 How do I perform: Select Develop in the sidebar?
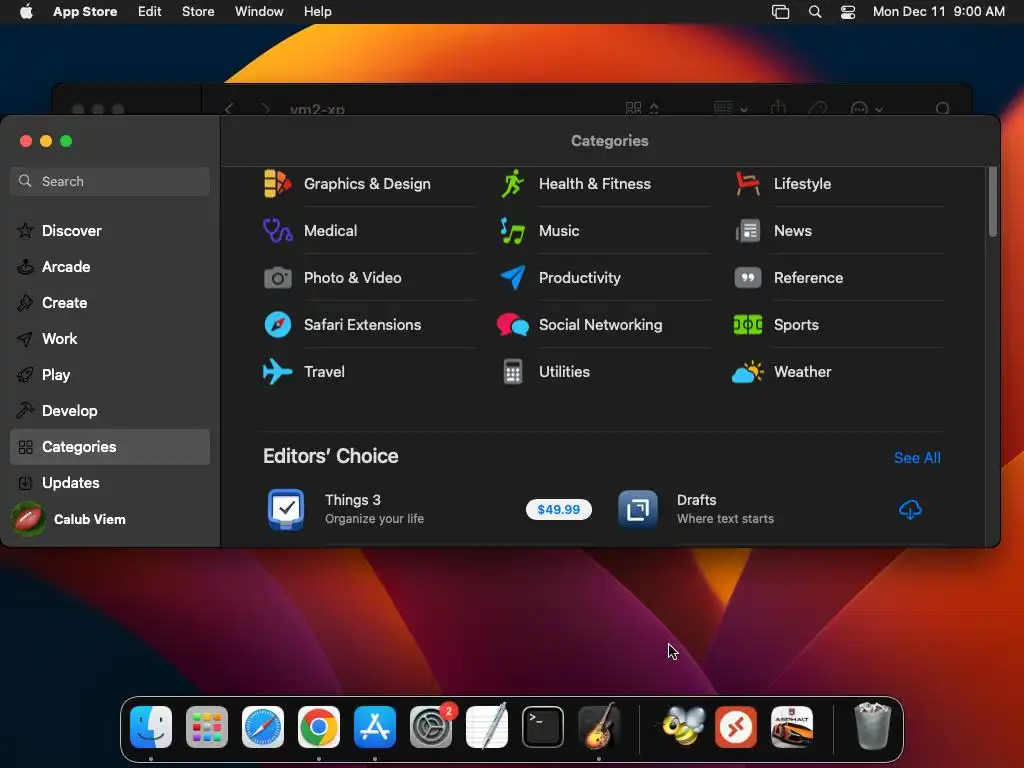(x=110, y=411)
